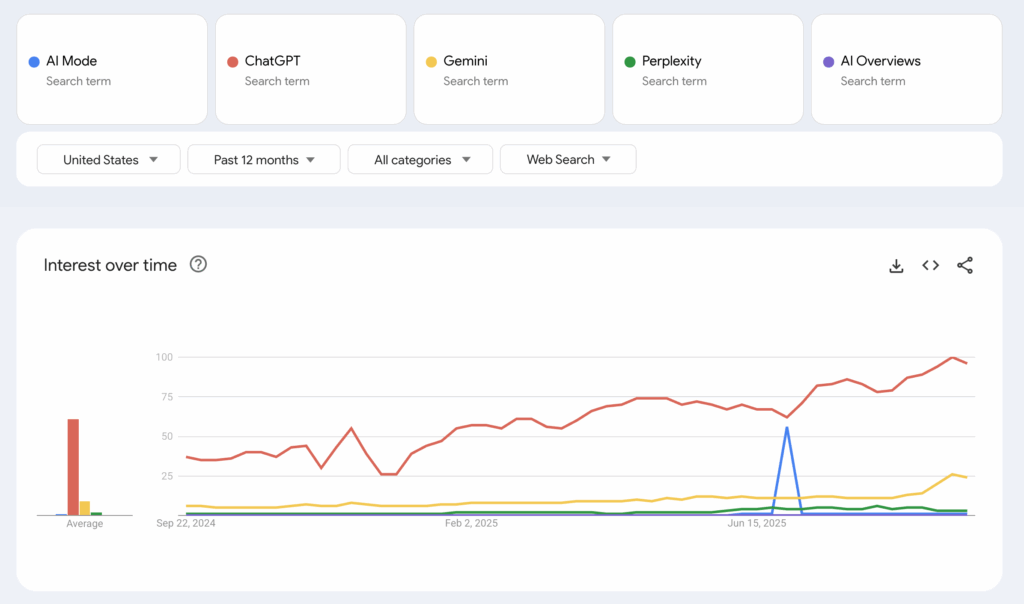This screenshot has width=1024, height=604.
Task: Change the Web Search type dropdown
Action: coord(567,160)
